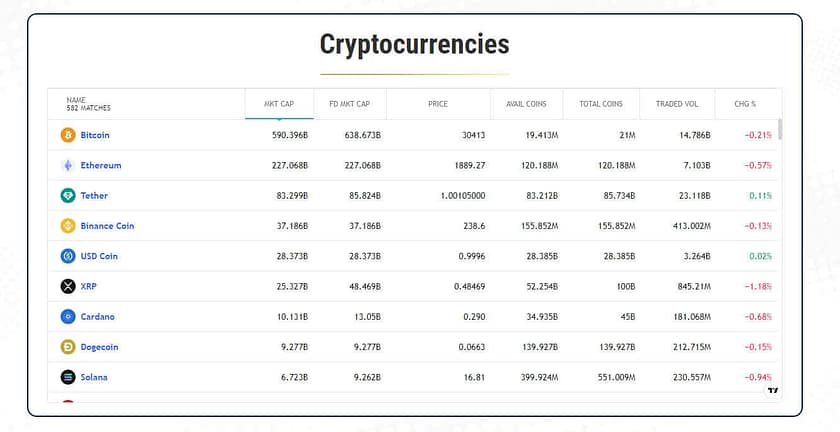Click the Cardano logo icon
840x432 pixels.
[x=68, y=317]
